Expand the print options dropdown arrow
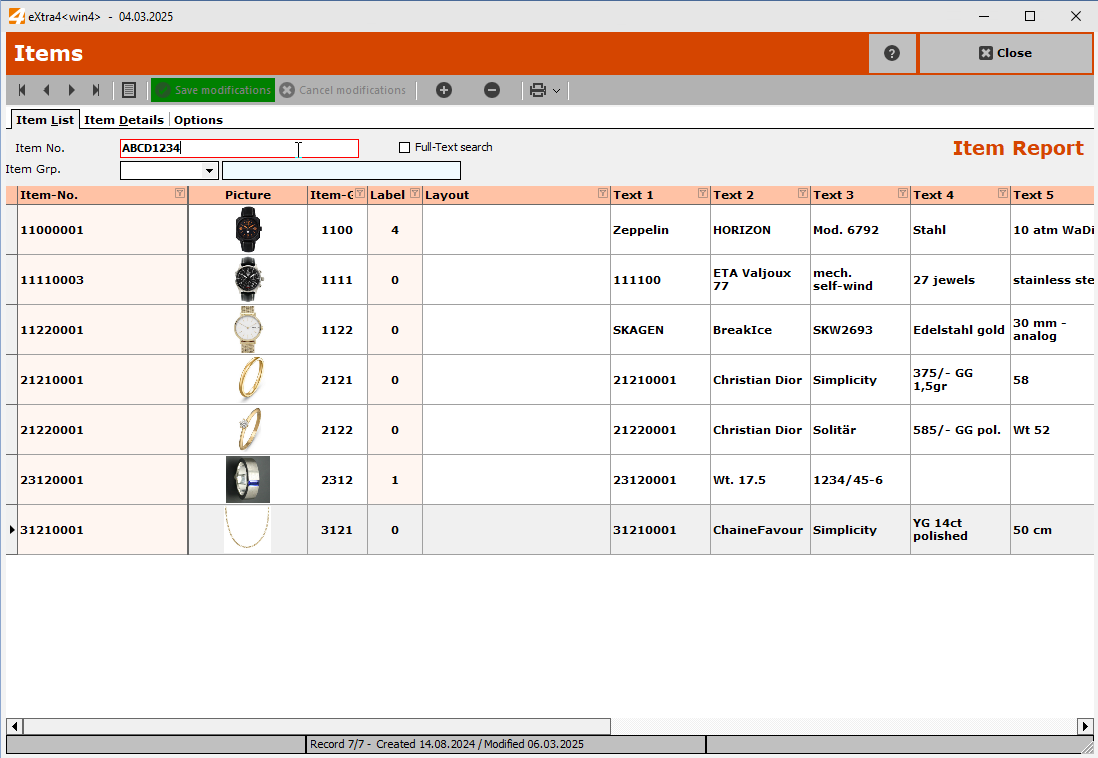The height and width of the screenshot is (758, 1098). (x=557, y=91)
